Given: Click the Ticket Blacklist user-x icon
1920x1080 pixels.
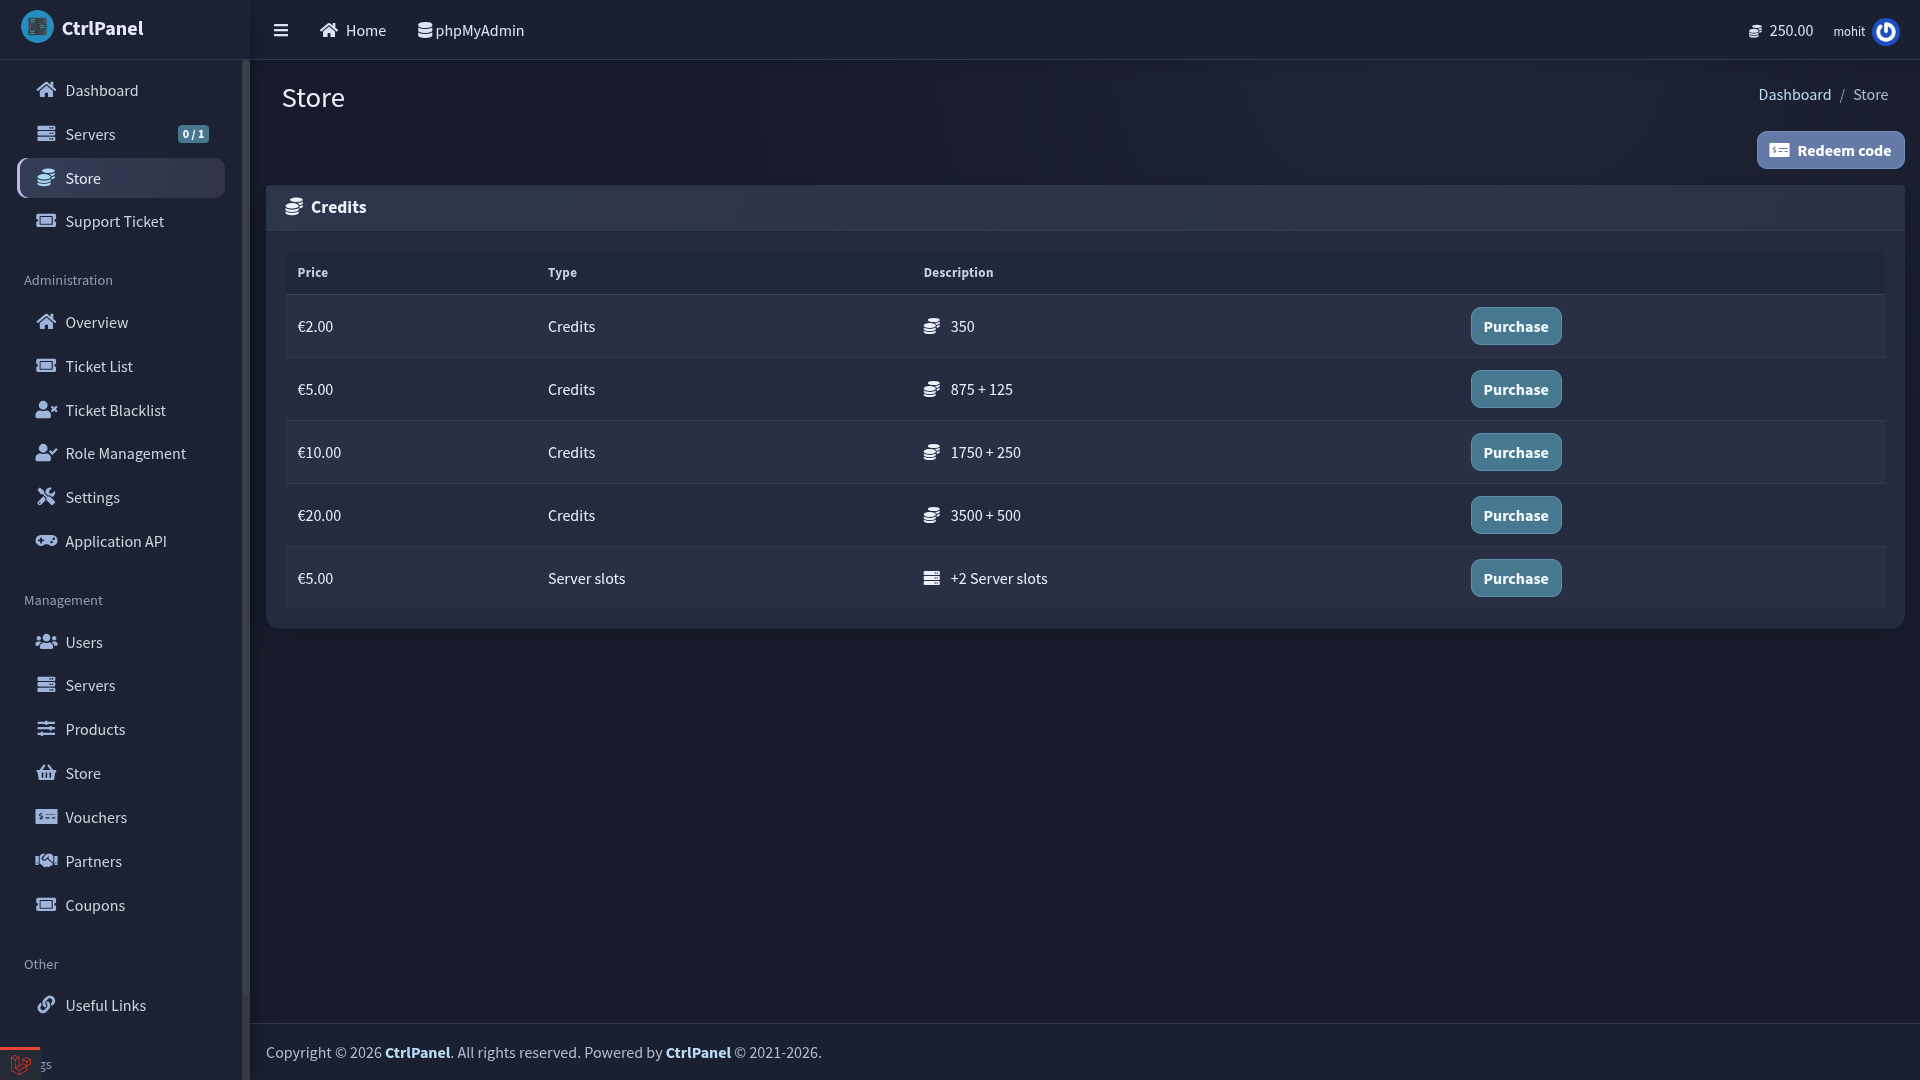Looking at the screenshot, I should [46, 410].
